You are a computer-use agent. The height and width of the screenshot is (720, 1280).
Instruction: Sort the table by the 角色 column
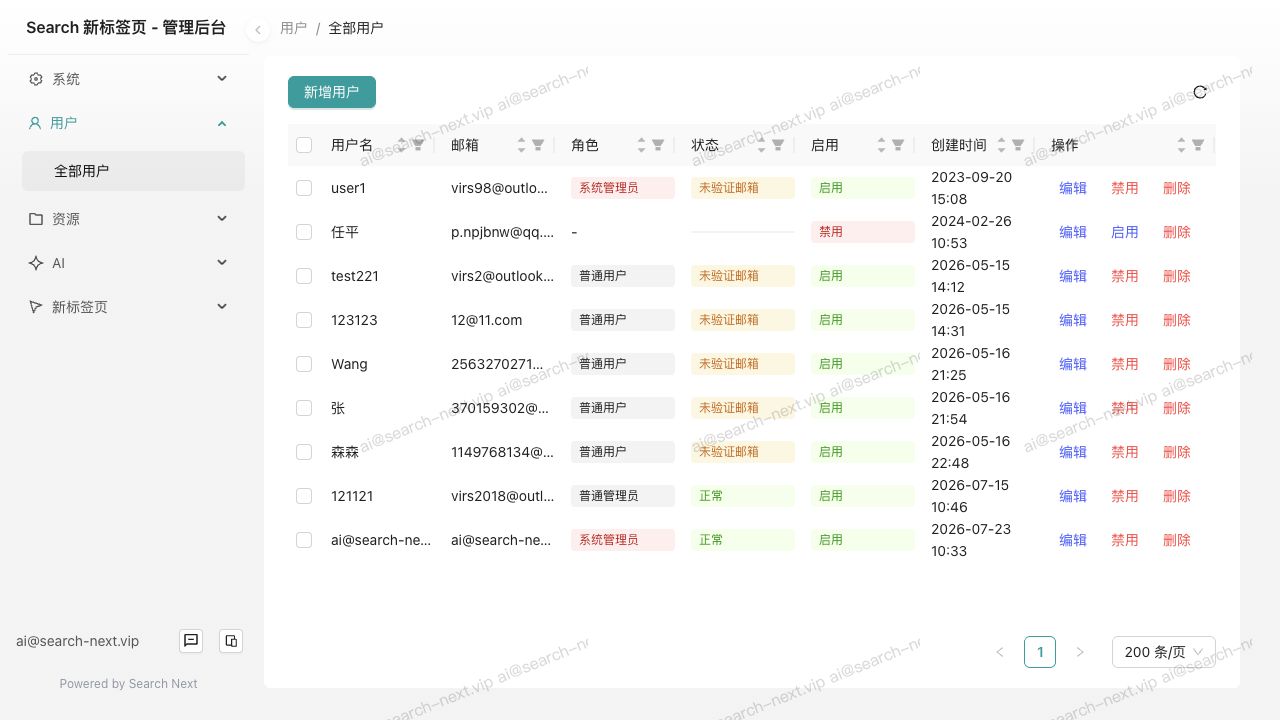[x=642, y=145]
